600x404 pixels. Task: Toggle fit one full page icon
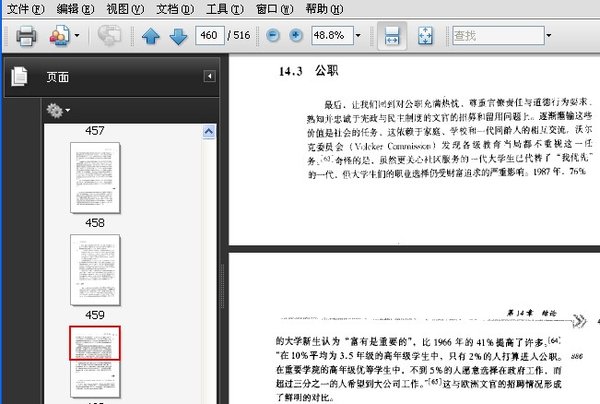425,36
